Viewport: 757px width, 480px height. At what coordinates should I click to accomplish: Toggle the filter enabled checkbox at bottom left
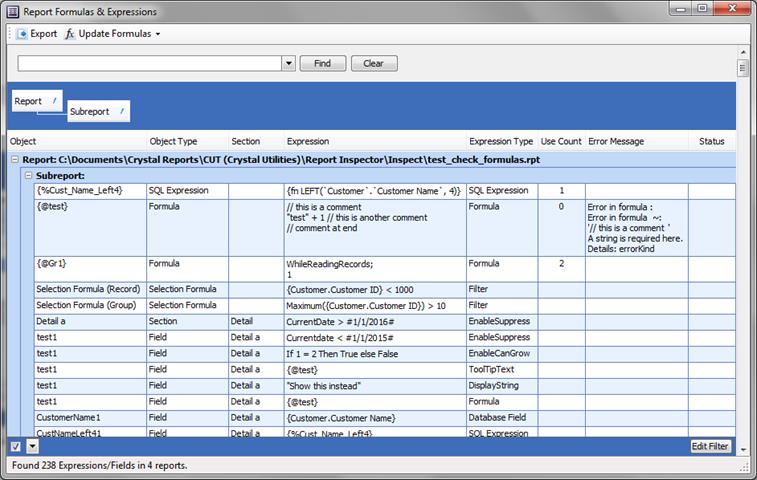tap(15, 446)
